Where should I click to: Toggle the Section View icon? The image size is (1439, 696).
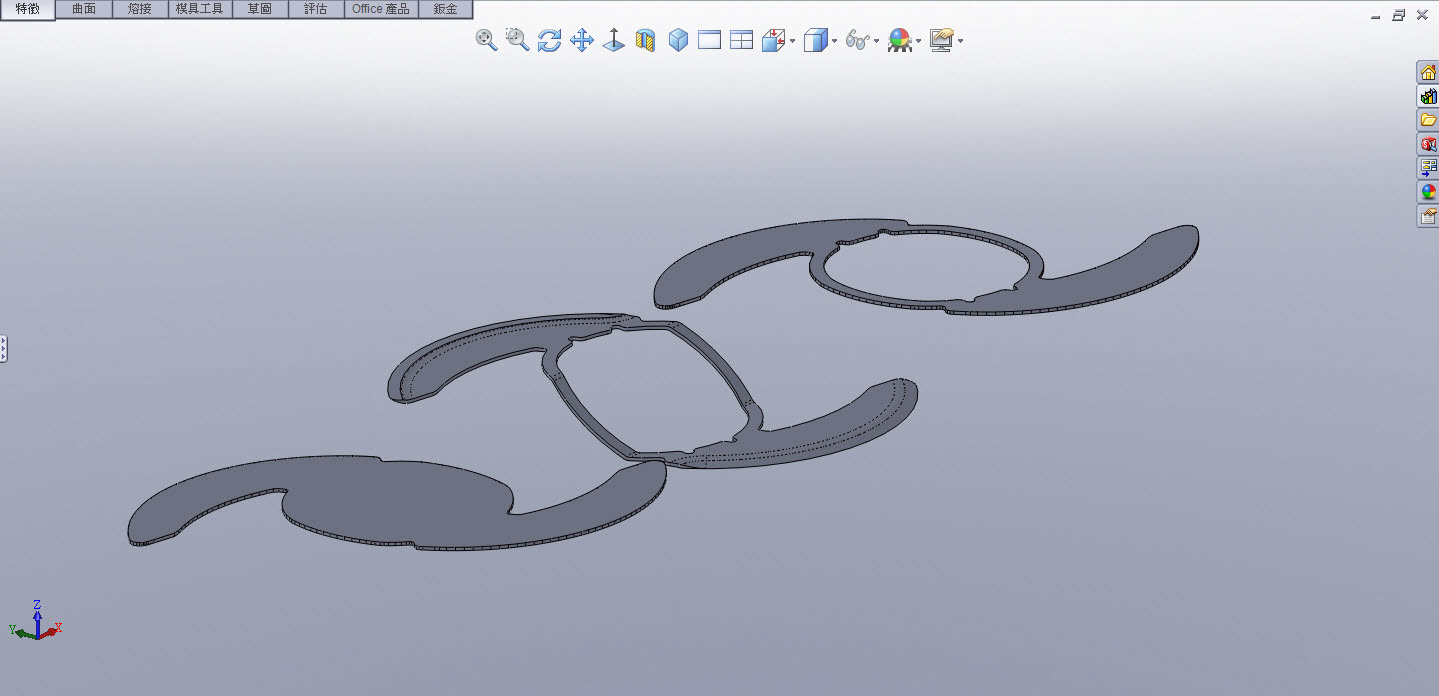tap(645, 40)
